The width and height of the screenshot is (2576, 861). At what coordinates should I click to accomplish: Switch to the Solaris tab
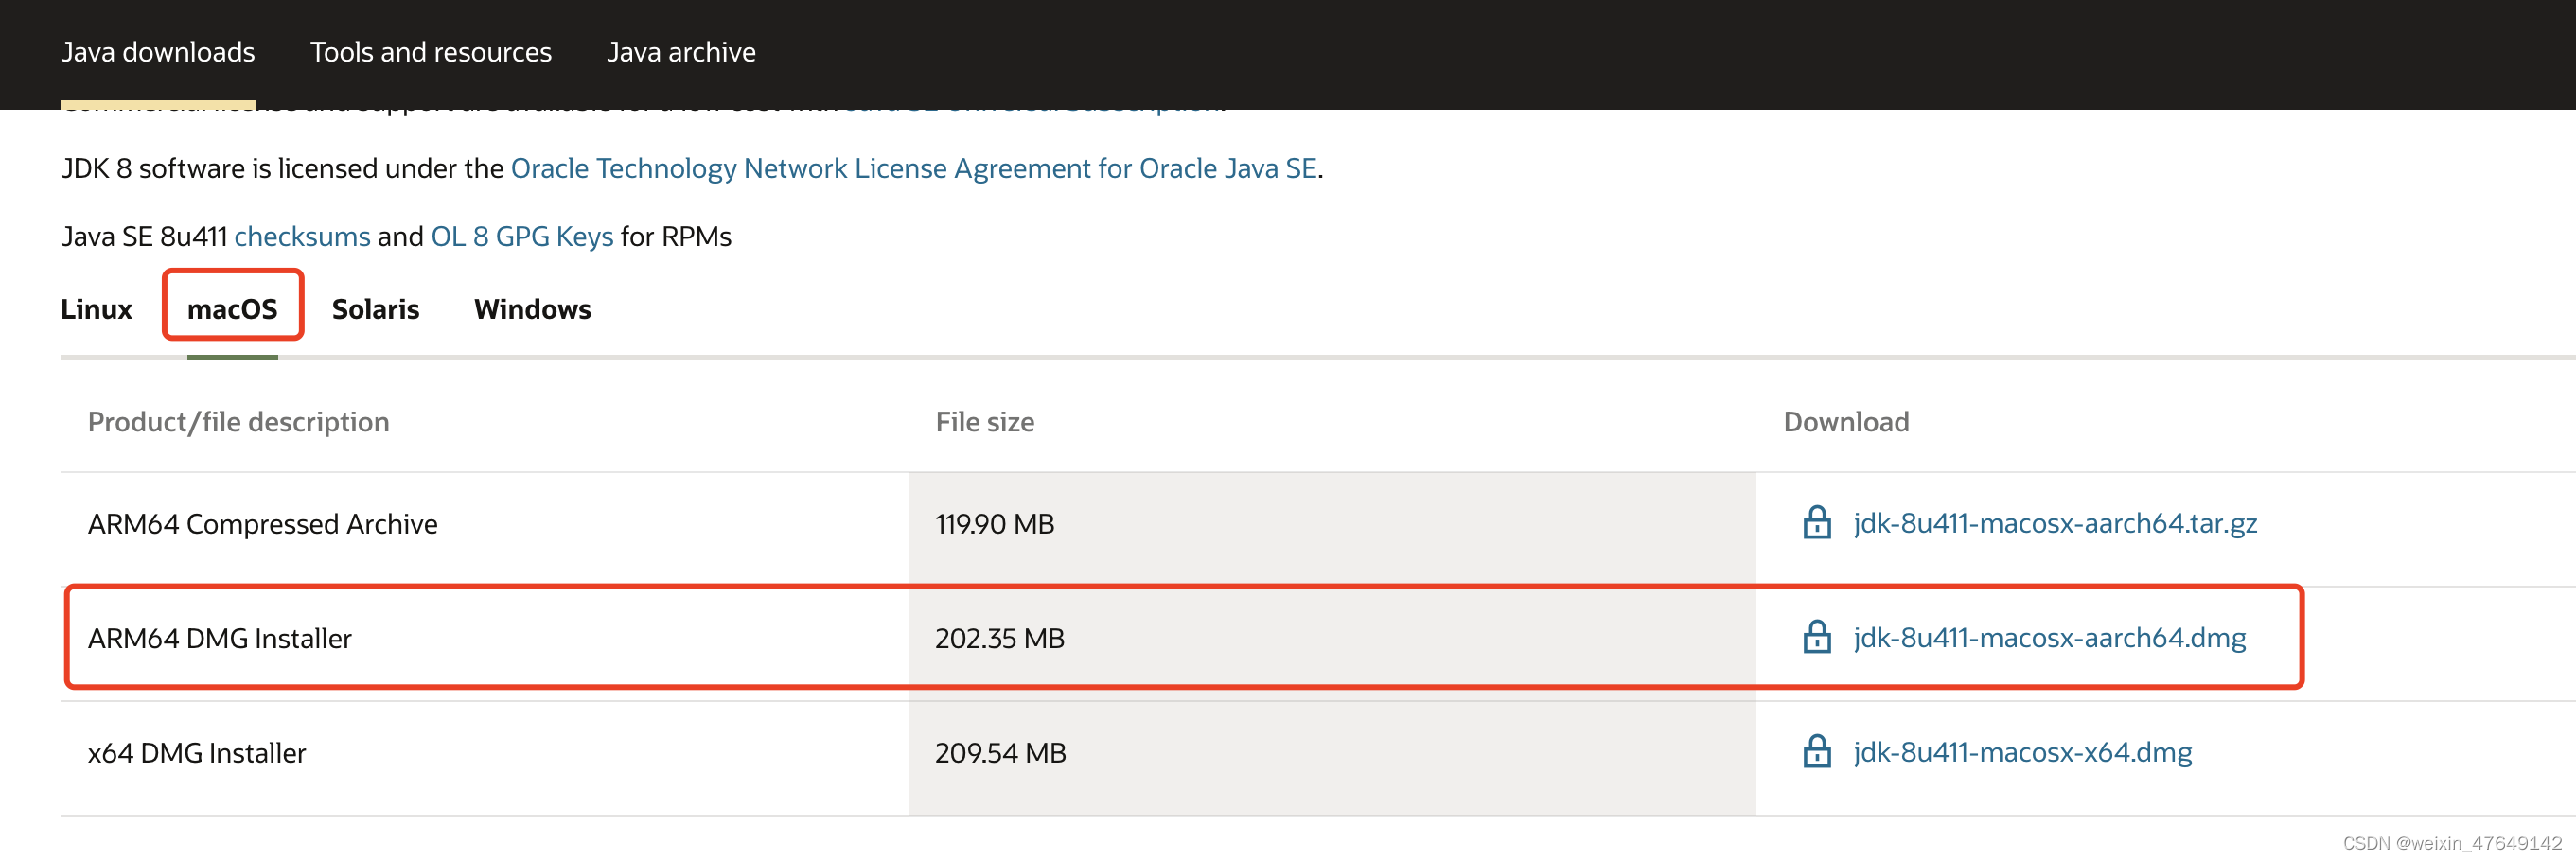pos(375,309)
